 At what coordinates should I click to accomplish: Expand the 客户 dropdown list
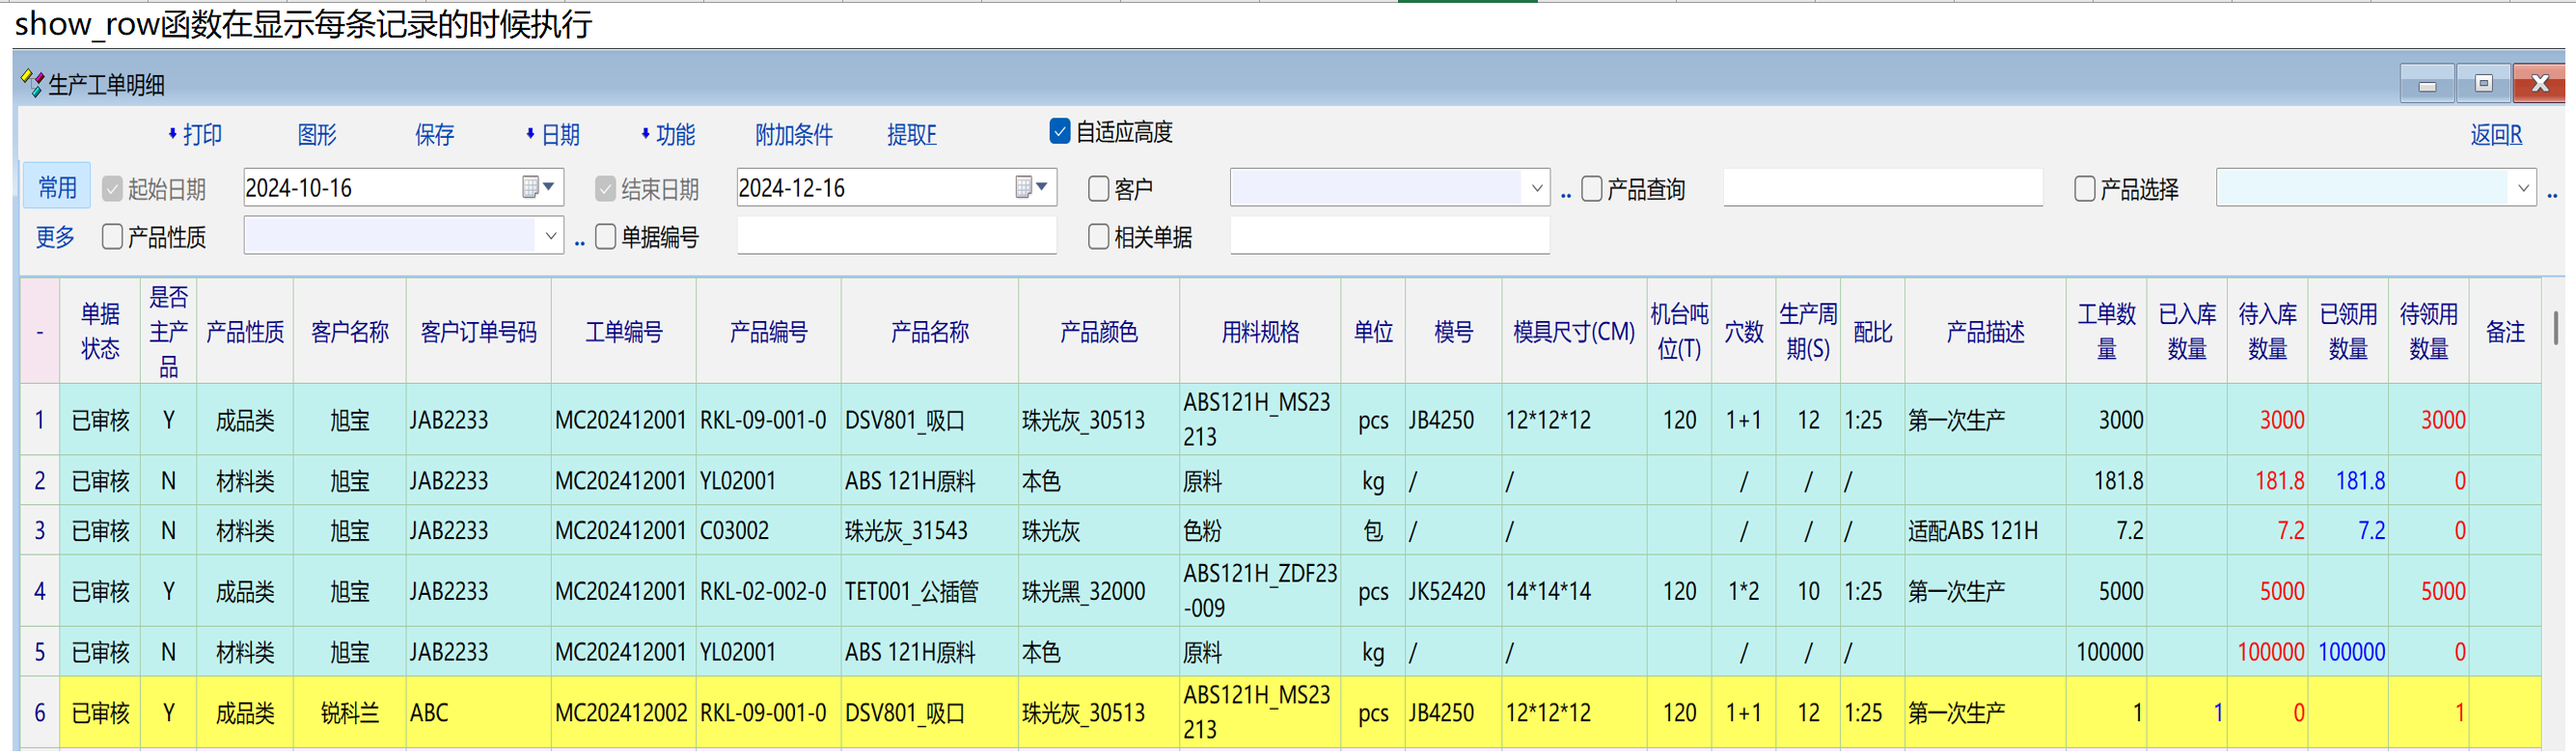pos(1536,188)
